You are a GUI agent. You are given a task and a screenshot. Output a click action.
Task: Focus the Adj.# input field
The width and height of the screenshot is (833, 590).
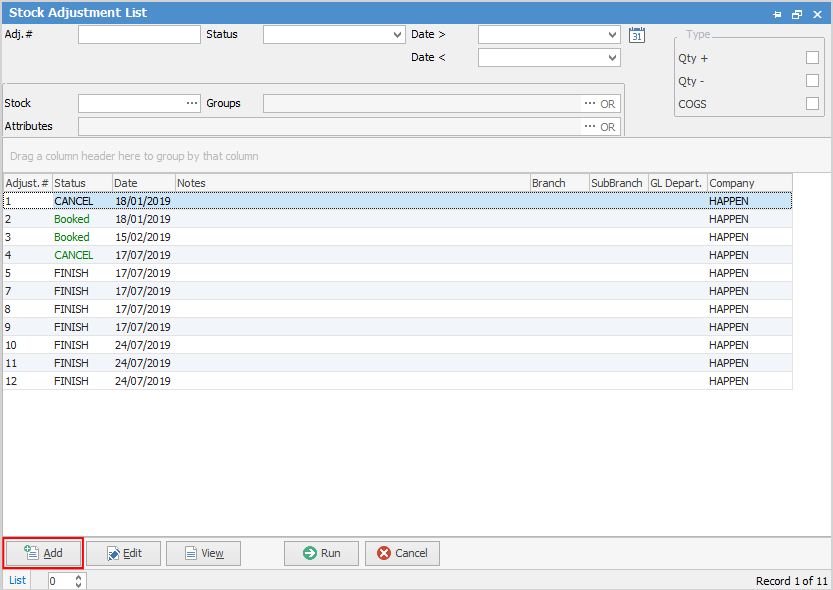click(x=139, y=35)
